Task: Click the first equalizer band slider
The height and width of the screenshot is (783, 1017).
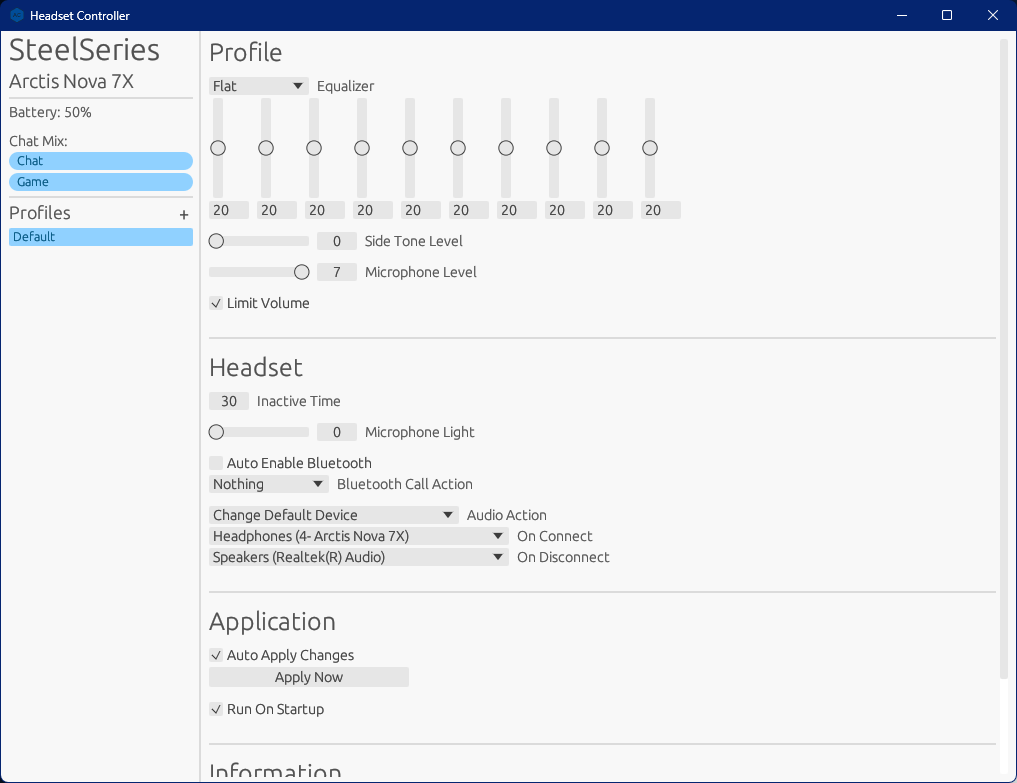Action: pyautogui.click(x=218, y=147)
